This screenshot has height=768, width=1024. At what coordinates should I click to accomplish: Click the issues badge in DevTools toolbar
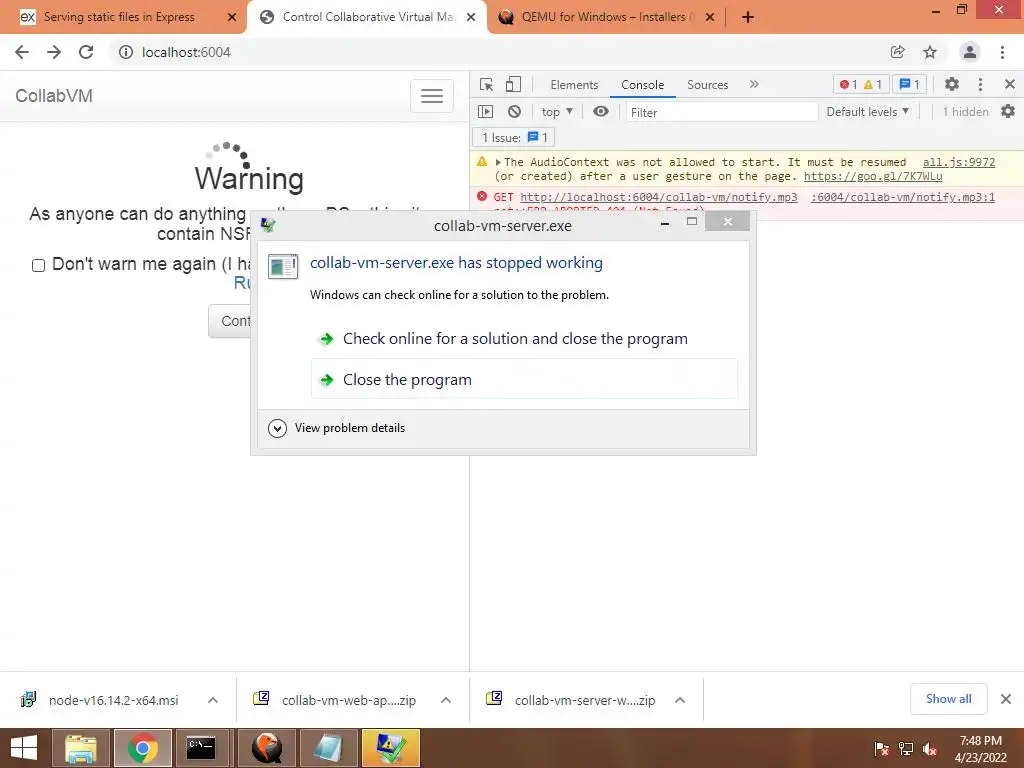(x=909, y=84)
